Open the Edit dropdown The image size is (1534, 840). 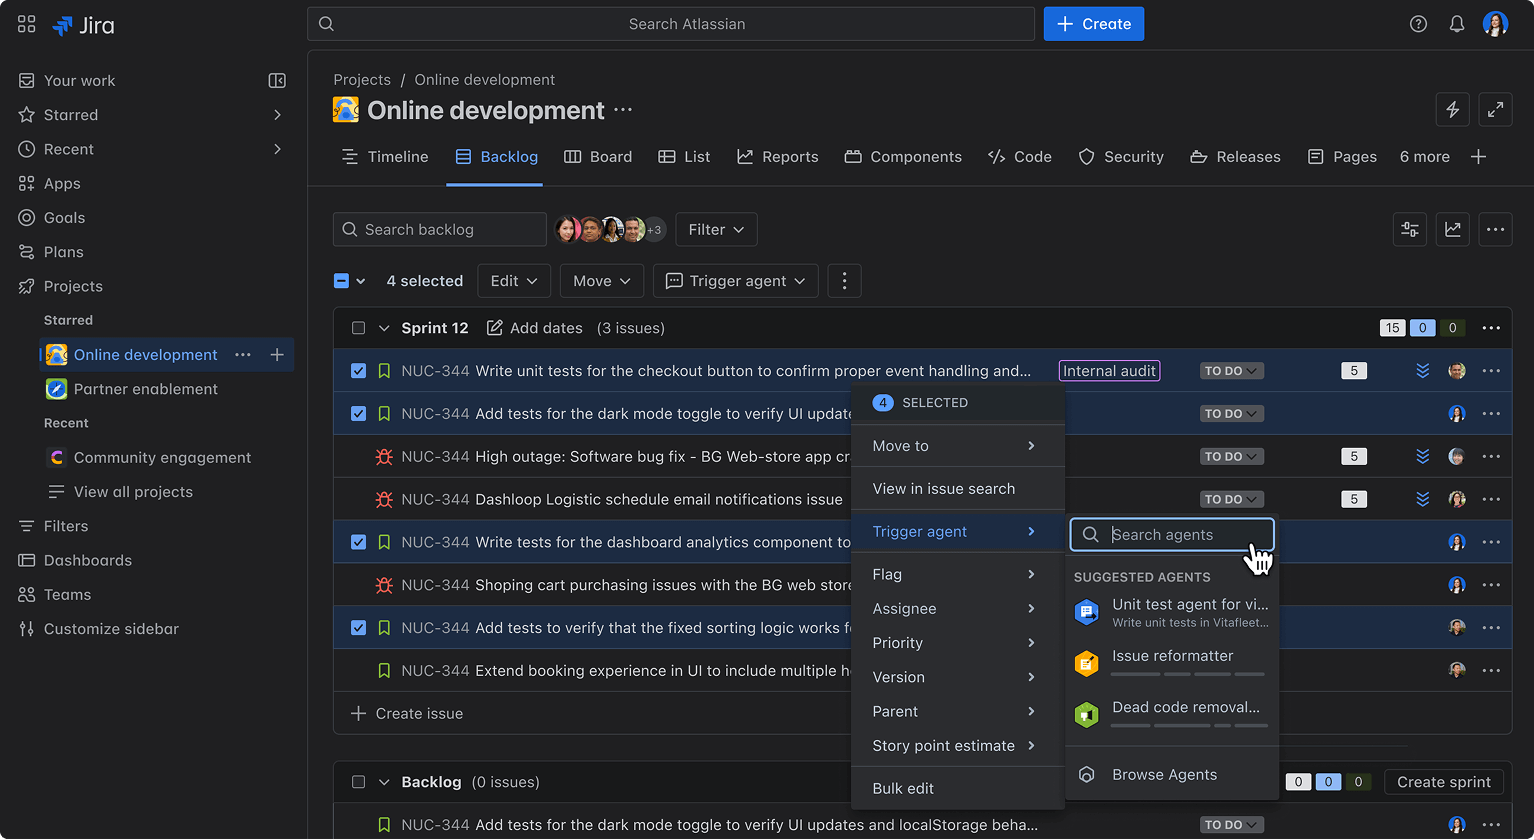pos(514,281)
